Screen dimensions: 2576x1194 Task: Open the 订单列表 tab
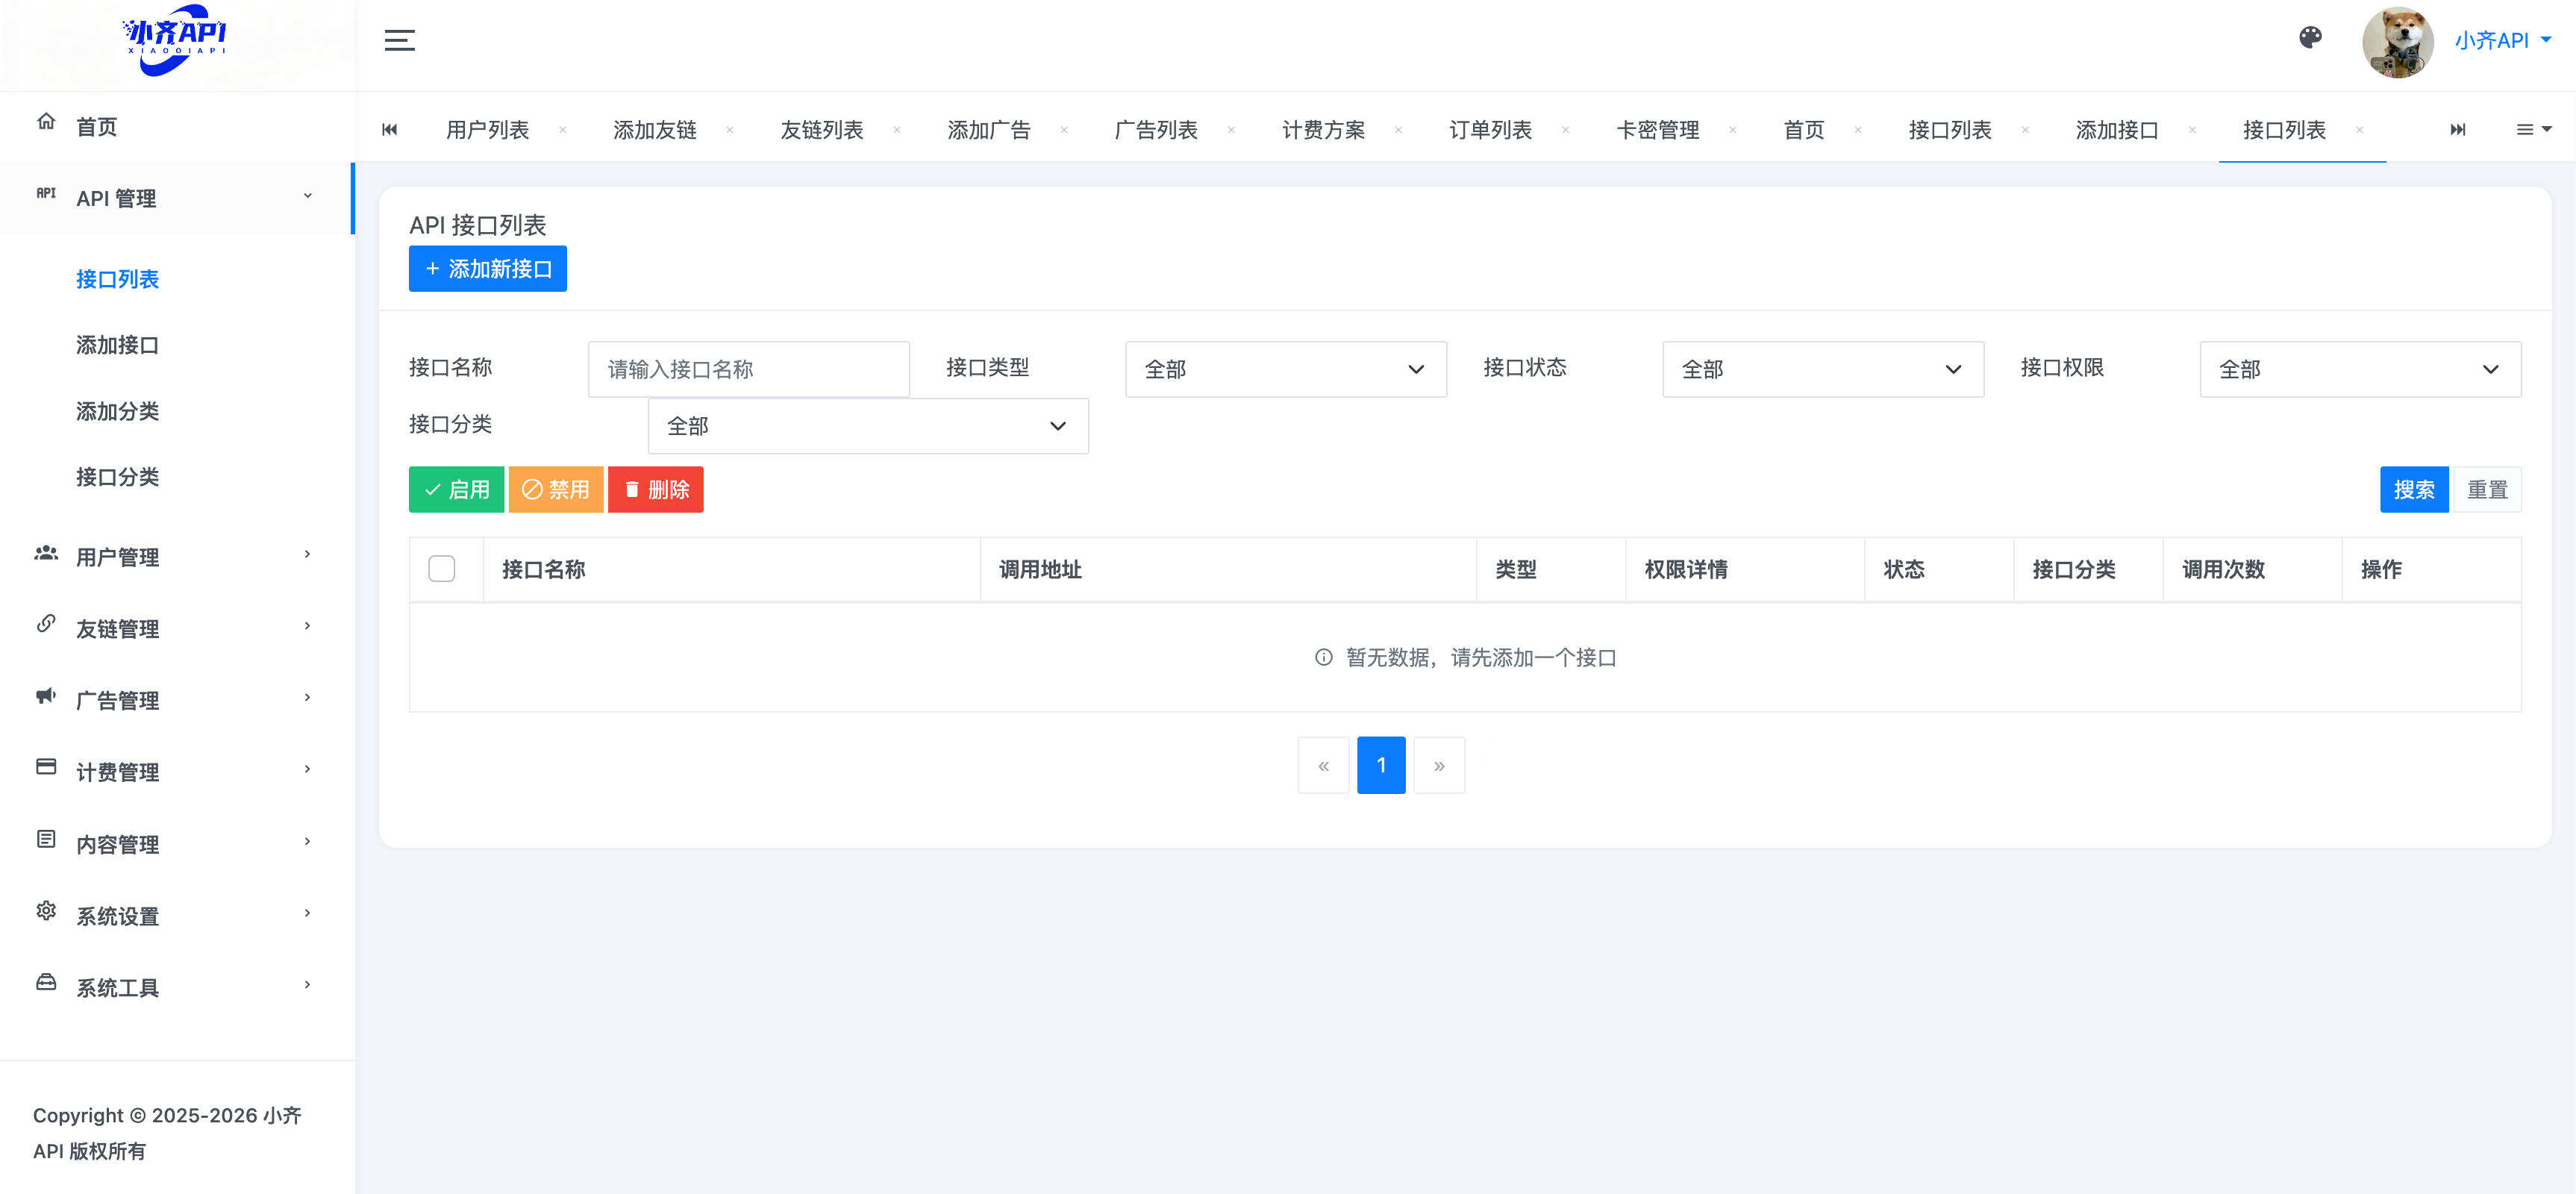[1492, 130]
